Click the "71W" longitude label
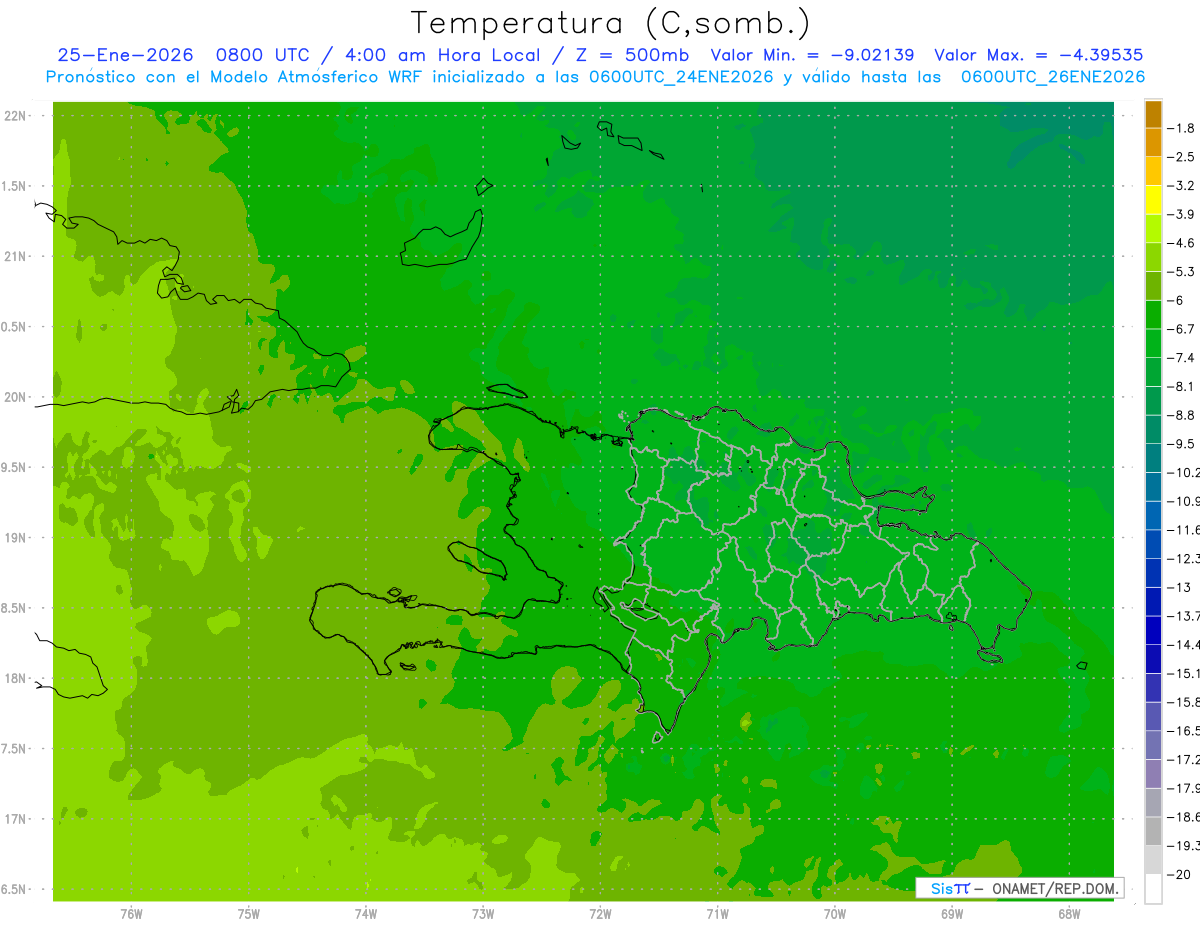1200x927 pixels. tap(717, 914)
